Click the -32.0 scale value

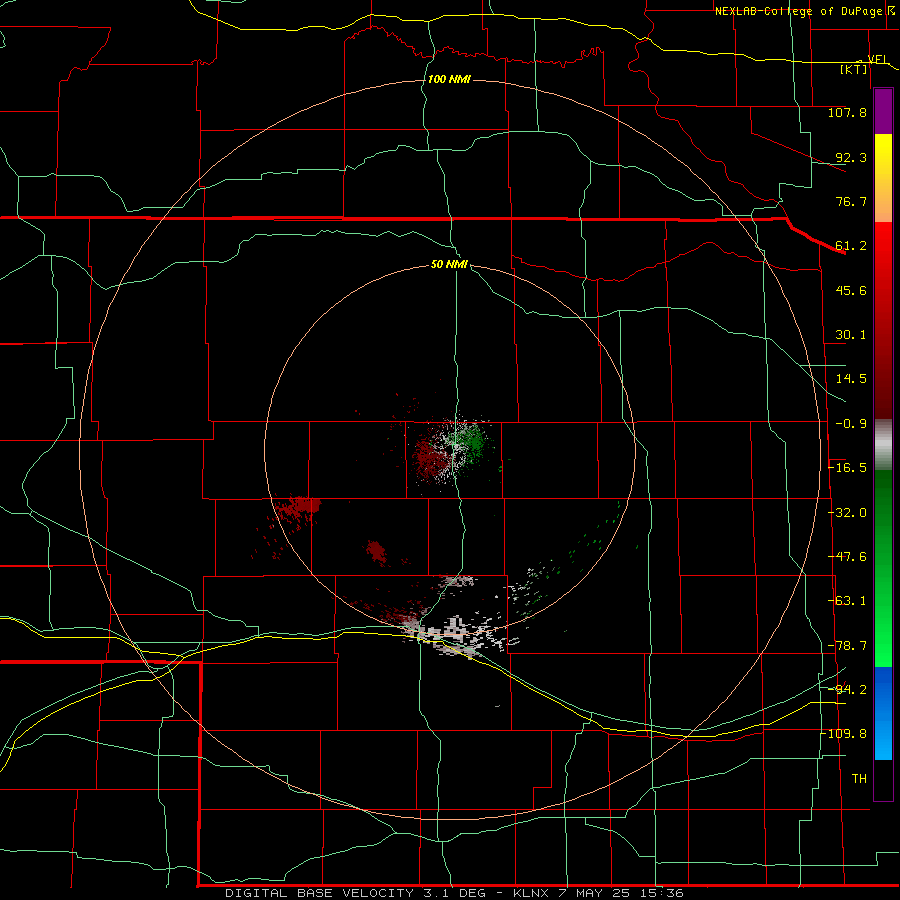pos(847,513)
